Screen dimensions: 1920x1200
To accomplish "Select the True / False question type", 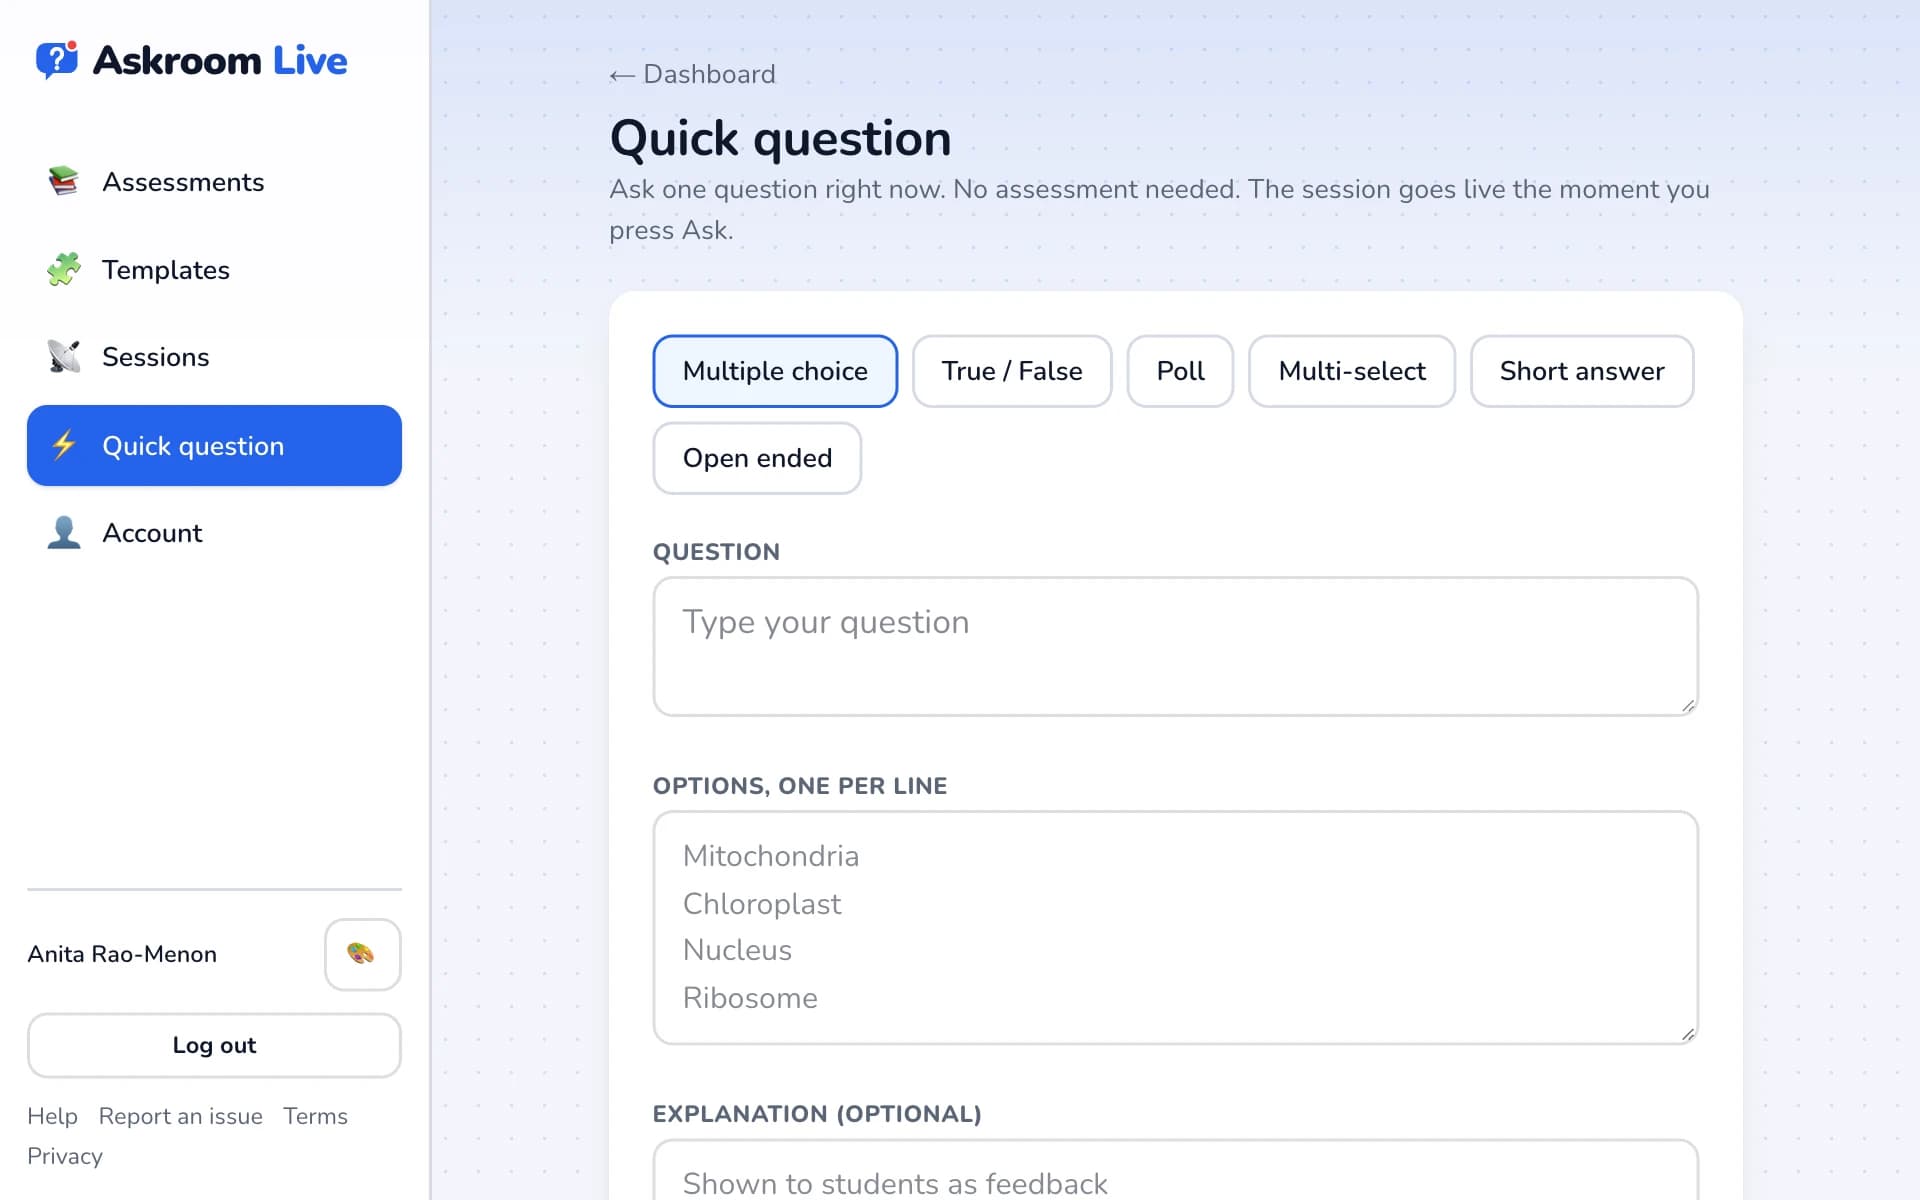I will coord(1012,371).
